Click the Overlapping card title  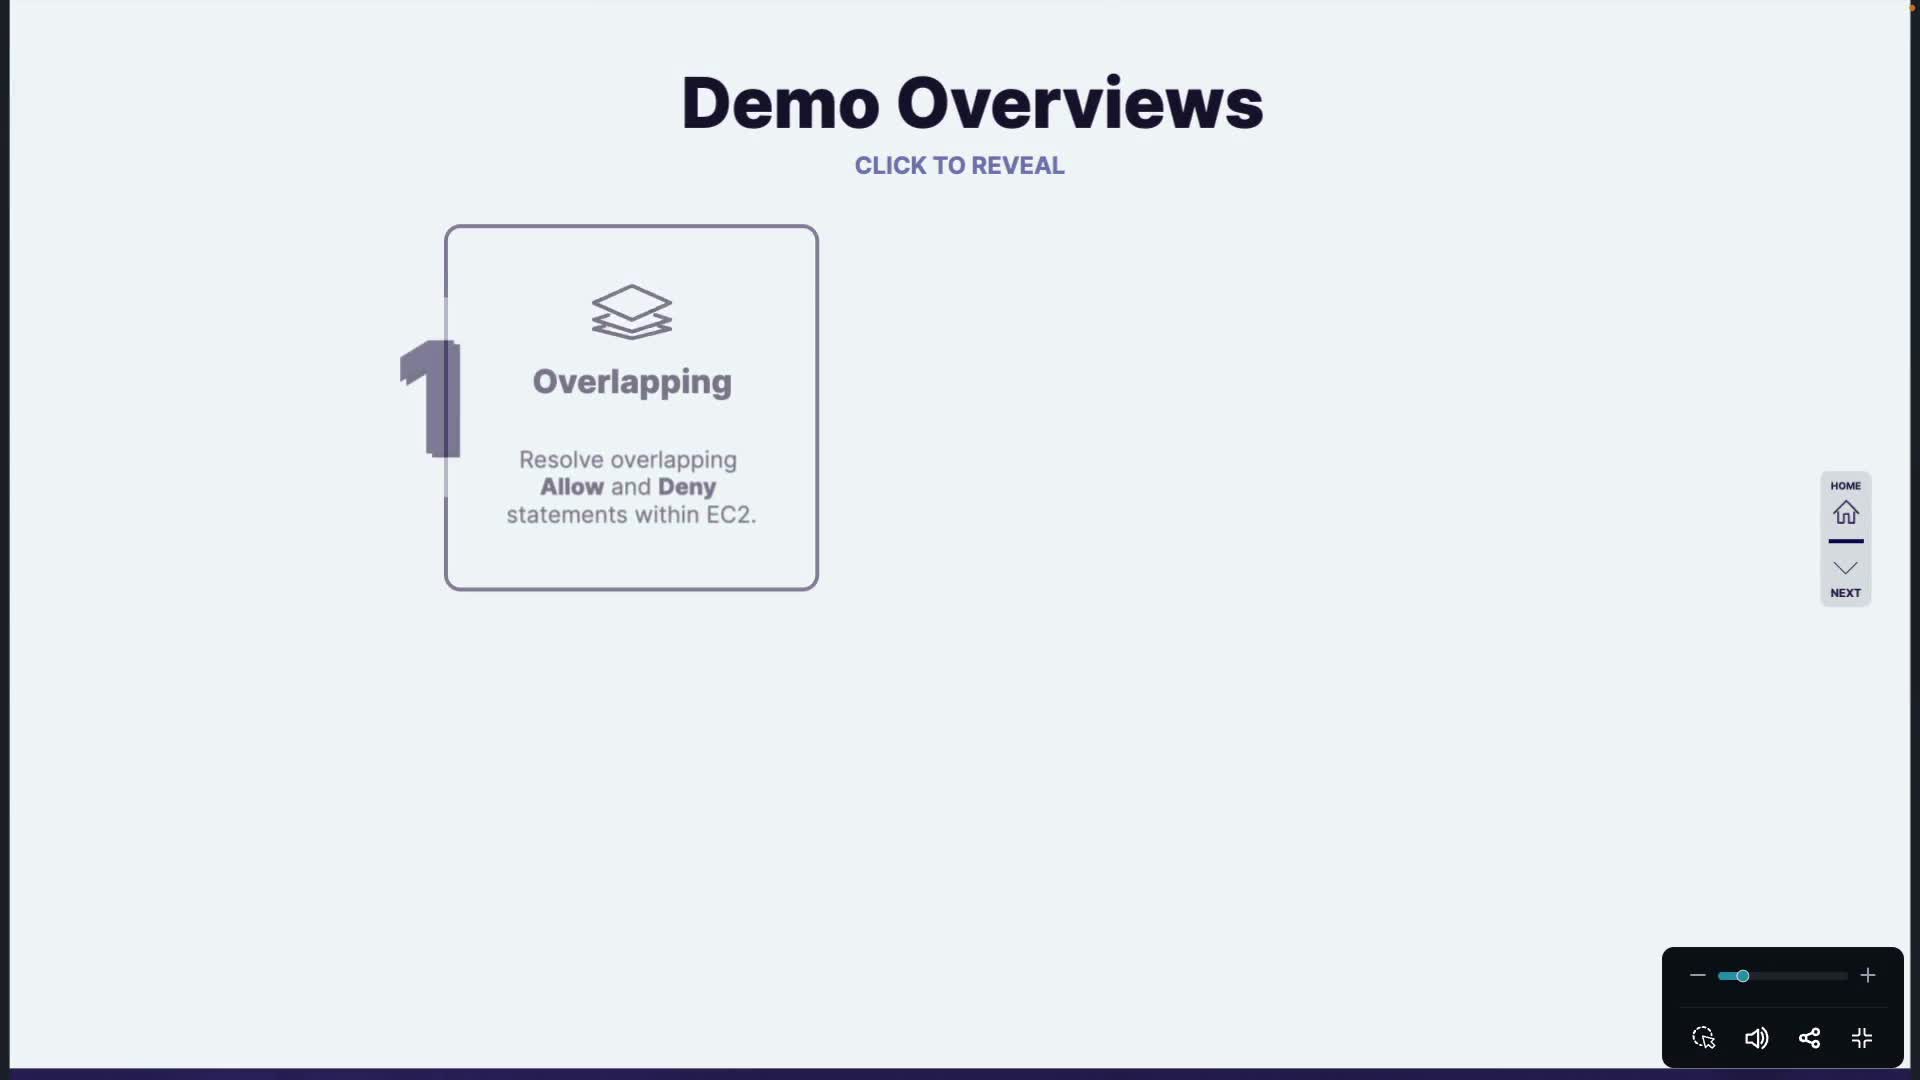[631, 381]
